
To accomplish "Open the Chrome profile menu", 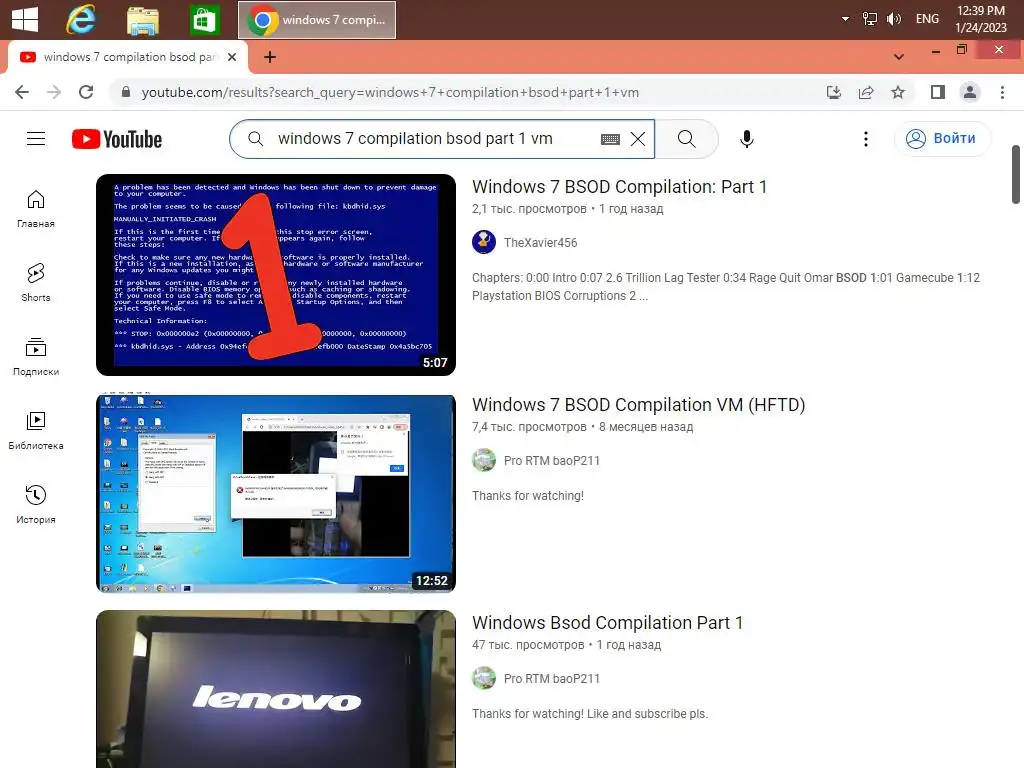I will pyautogui.click(x=970, y=92).
